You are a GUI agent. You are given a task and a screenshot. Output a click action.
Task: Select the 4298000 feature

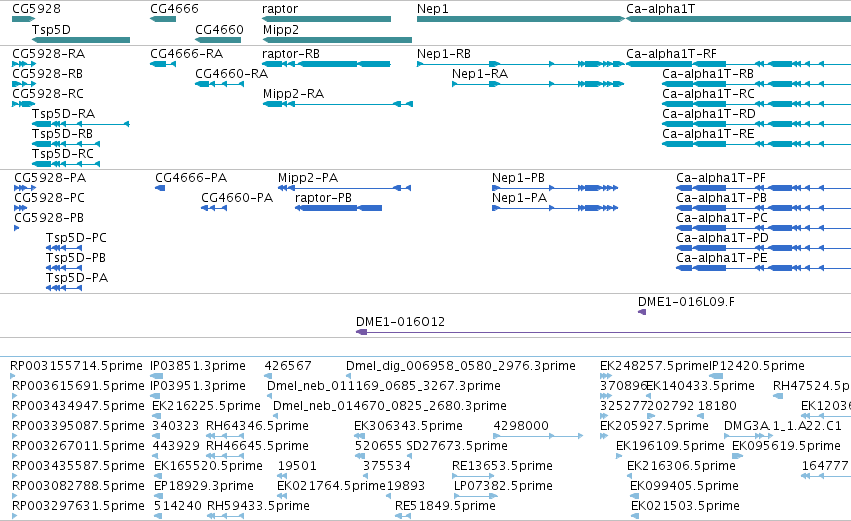(520, 426)
